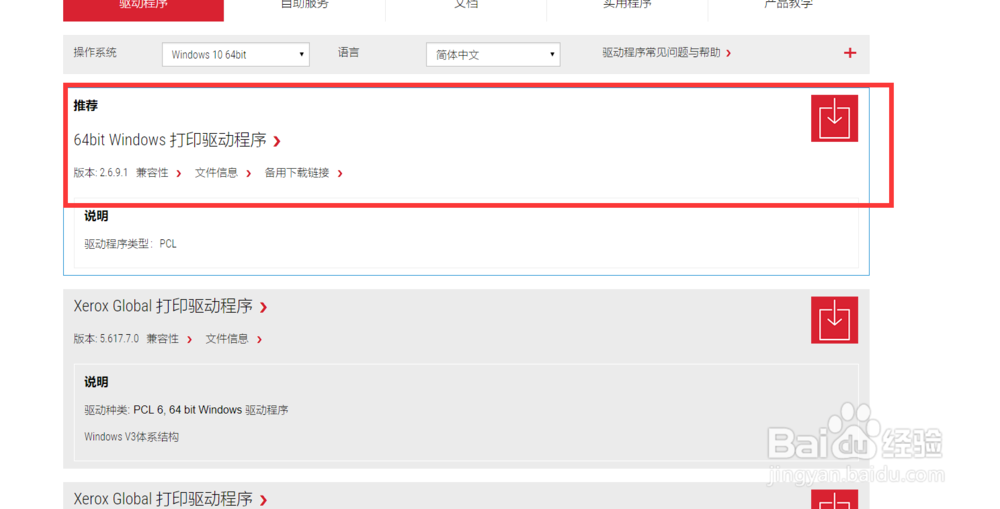
Task: Click 说明 heading above 驱动种类: PCL 6
Action: 96,382
